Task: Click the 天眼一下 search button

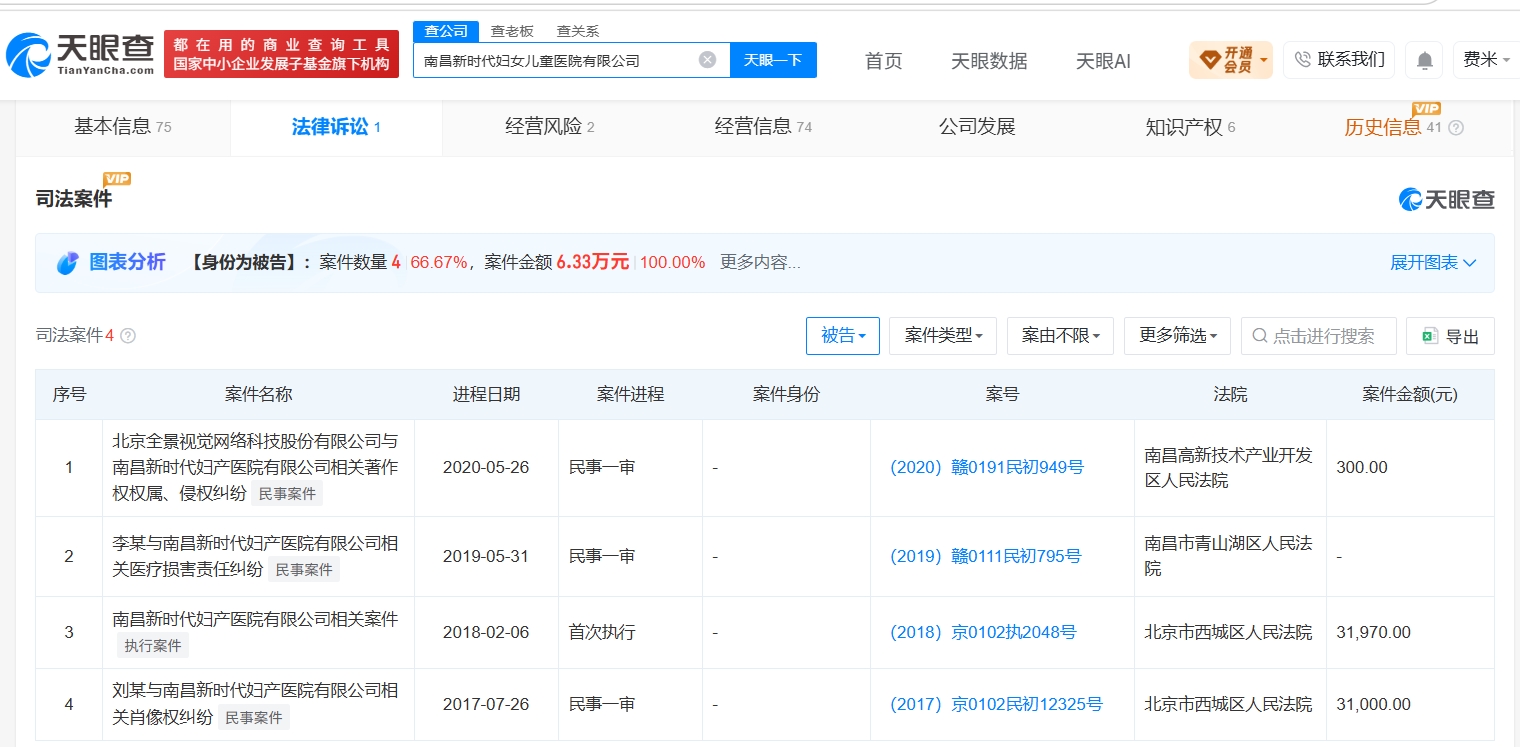Action: 773,60
